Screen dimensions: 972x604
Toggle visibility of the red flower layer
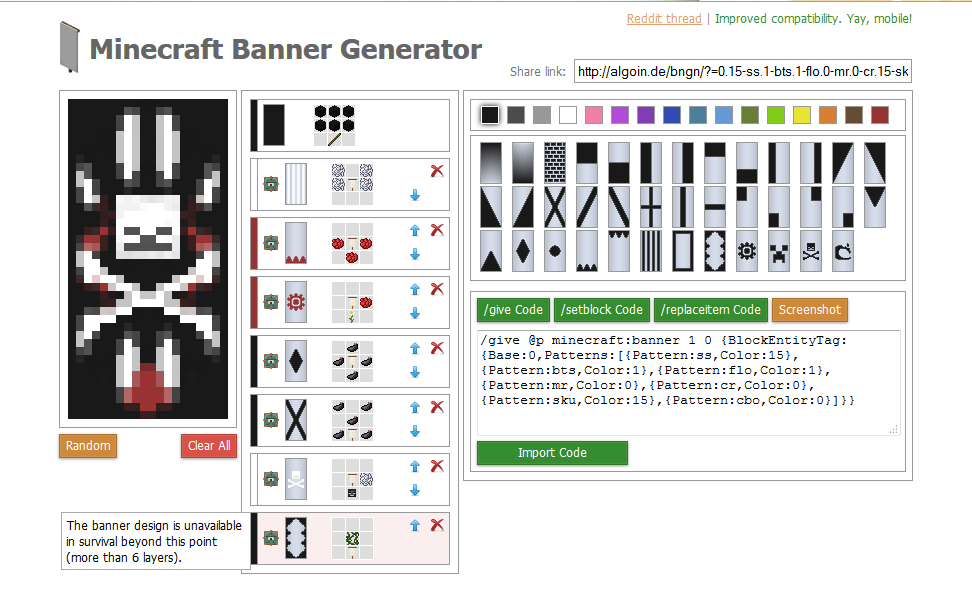[270, 302]
